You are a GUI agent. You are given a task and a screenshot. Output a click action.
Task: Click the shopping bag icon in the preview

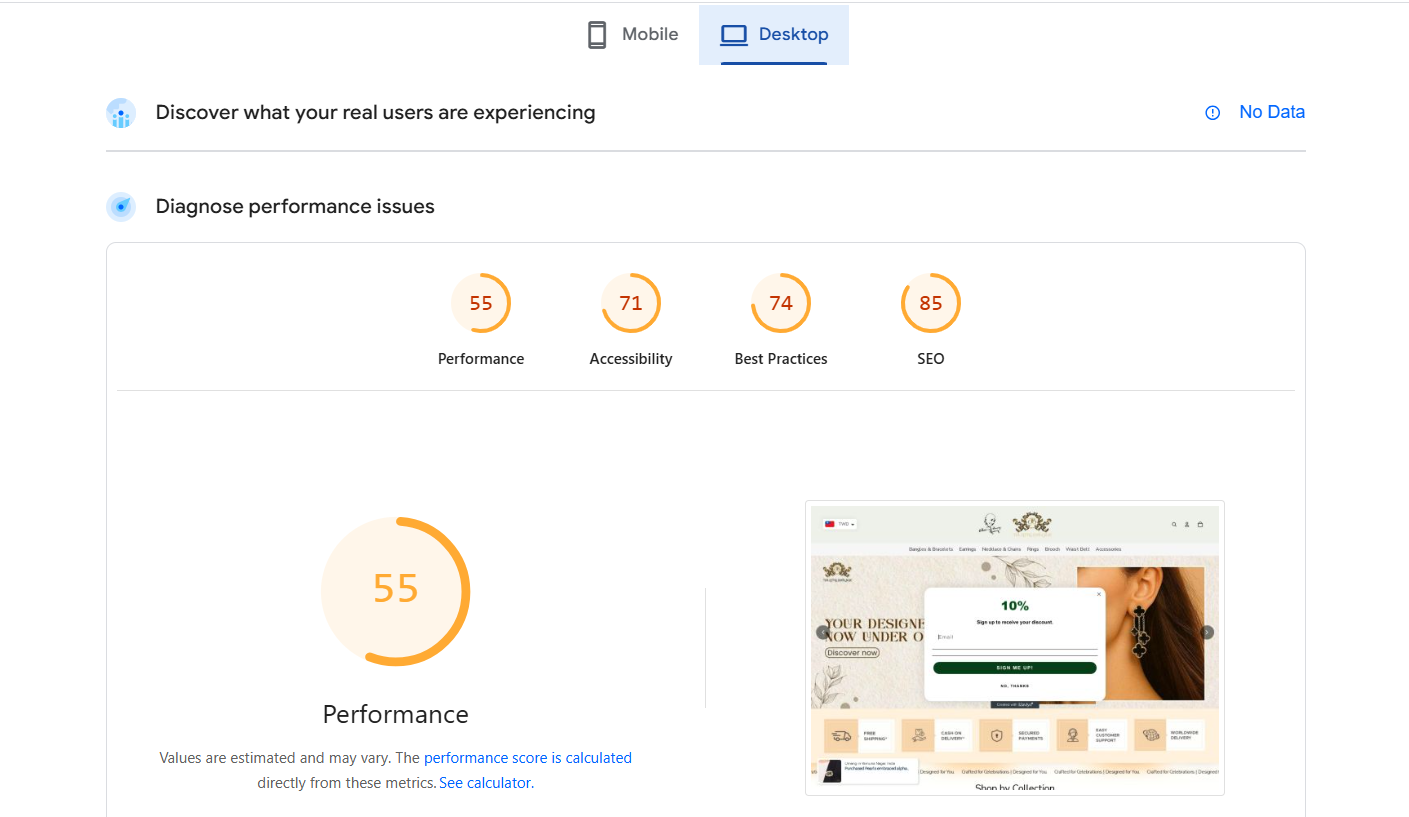[1200, 524]
